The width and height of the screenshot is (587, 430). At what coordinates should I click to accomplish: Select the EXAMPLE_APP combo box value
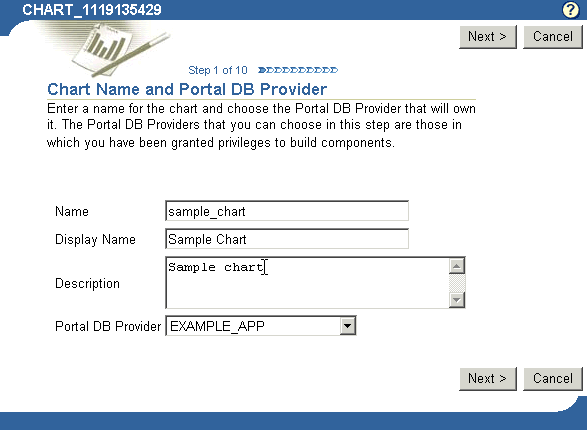[x=254, y=326]
